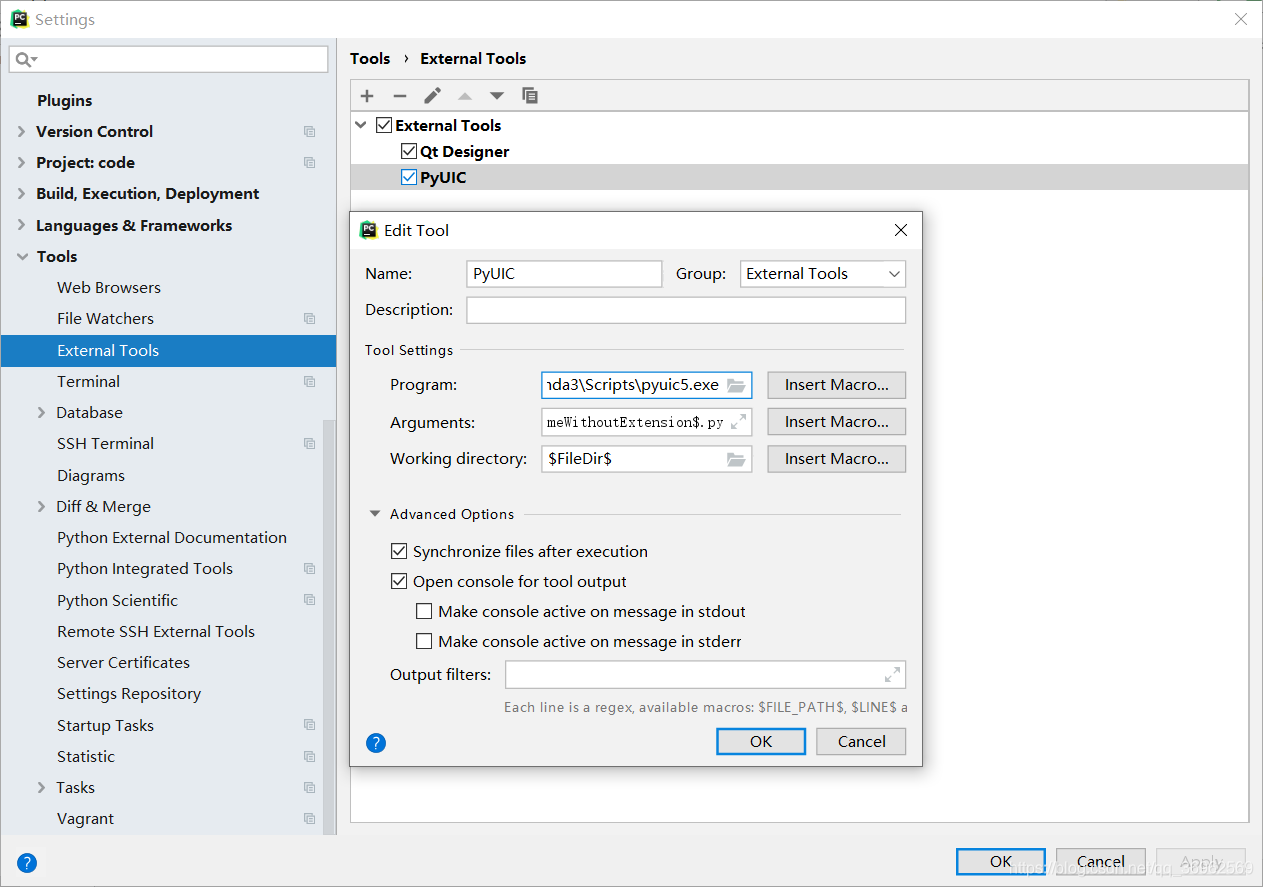Collapse External Tools group in tool list
1263x887 pixels.
pyautogui.click(x=362, y=125)
